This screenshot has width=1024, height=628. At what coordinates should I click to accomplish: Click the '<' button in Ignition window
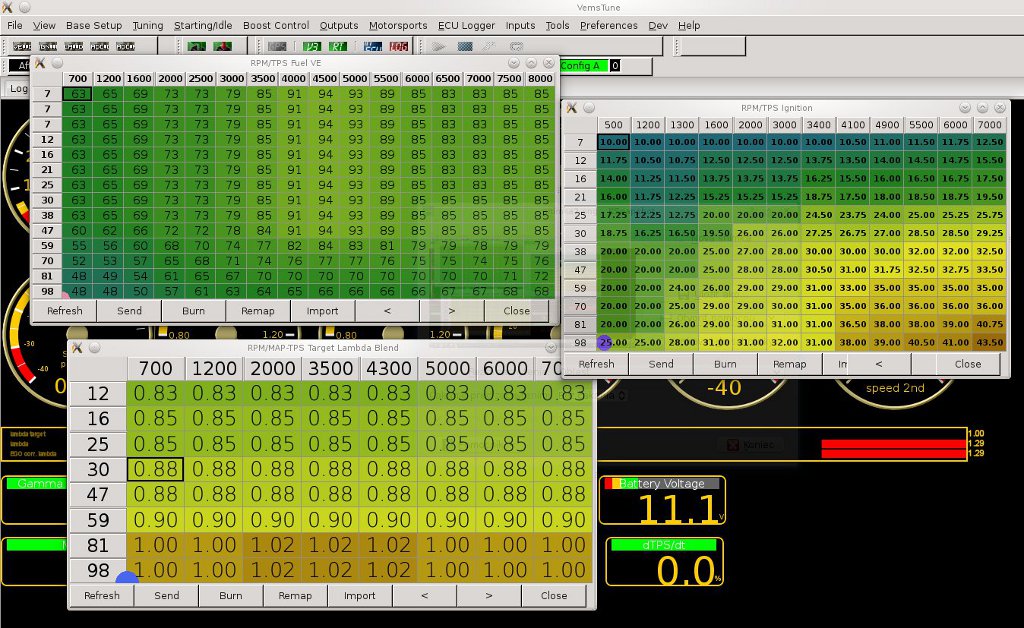point(879,364)
